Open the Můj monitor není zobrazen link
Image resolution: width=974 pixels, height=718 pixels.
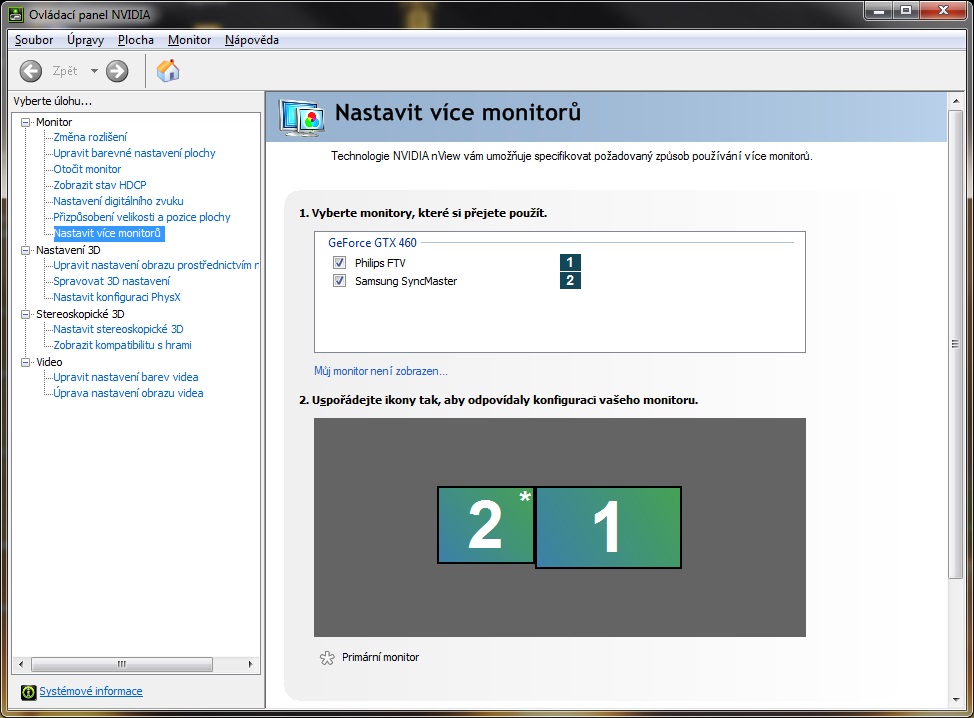click(381, 371)
